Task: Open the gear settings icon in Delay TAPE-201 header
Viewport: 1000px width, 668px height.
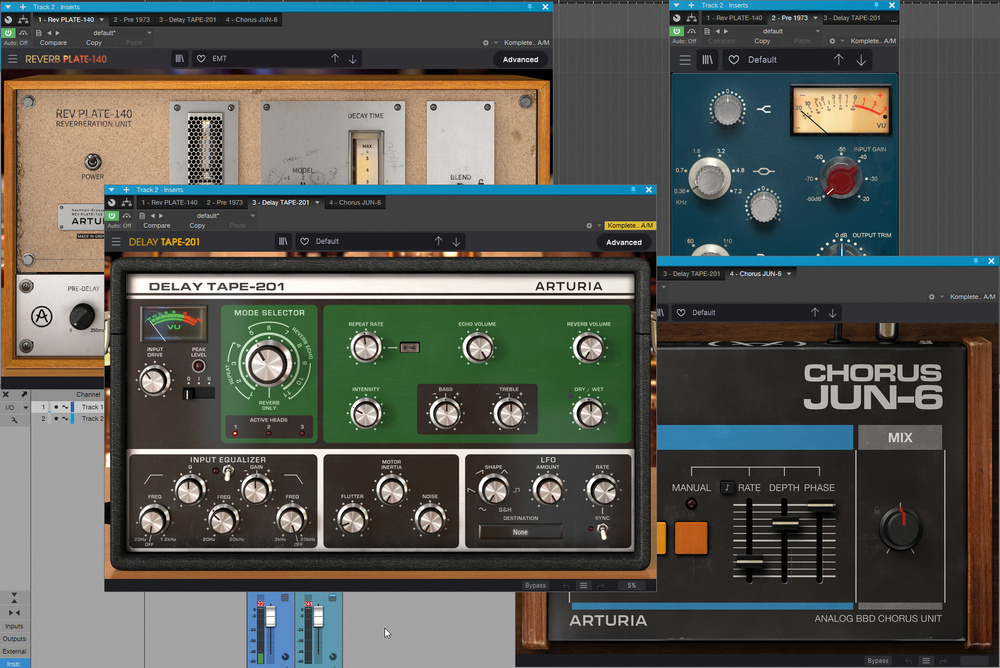Action: coord(589,226)
